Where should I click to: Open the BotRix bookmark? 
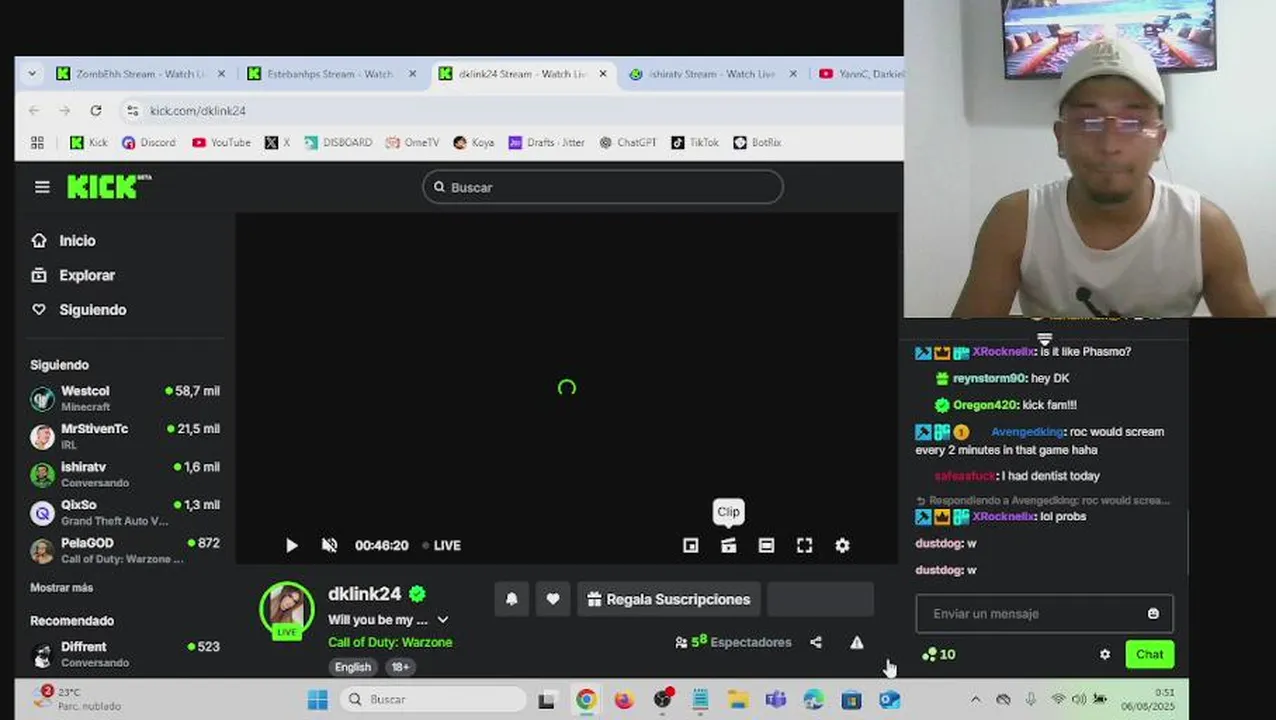point(756,142)
